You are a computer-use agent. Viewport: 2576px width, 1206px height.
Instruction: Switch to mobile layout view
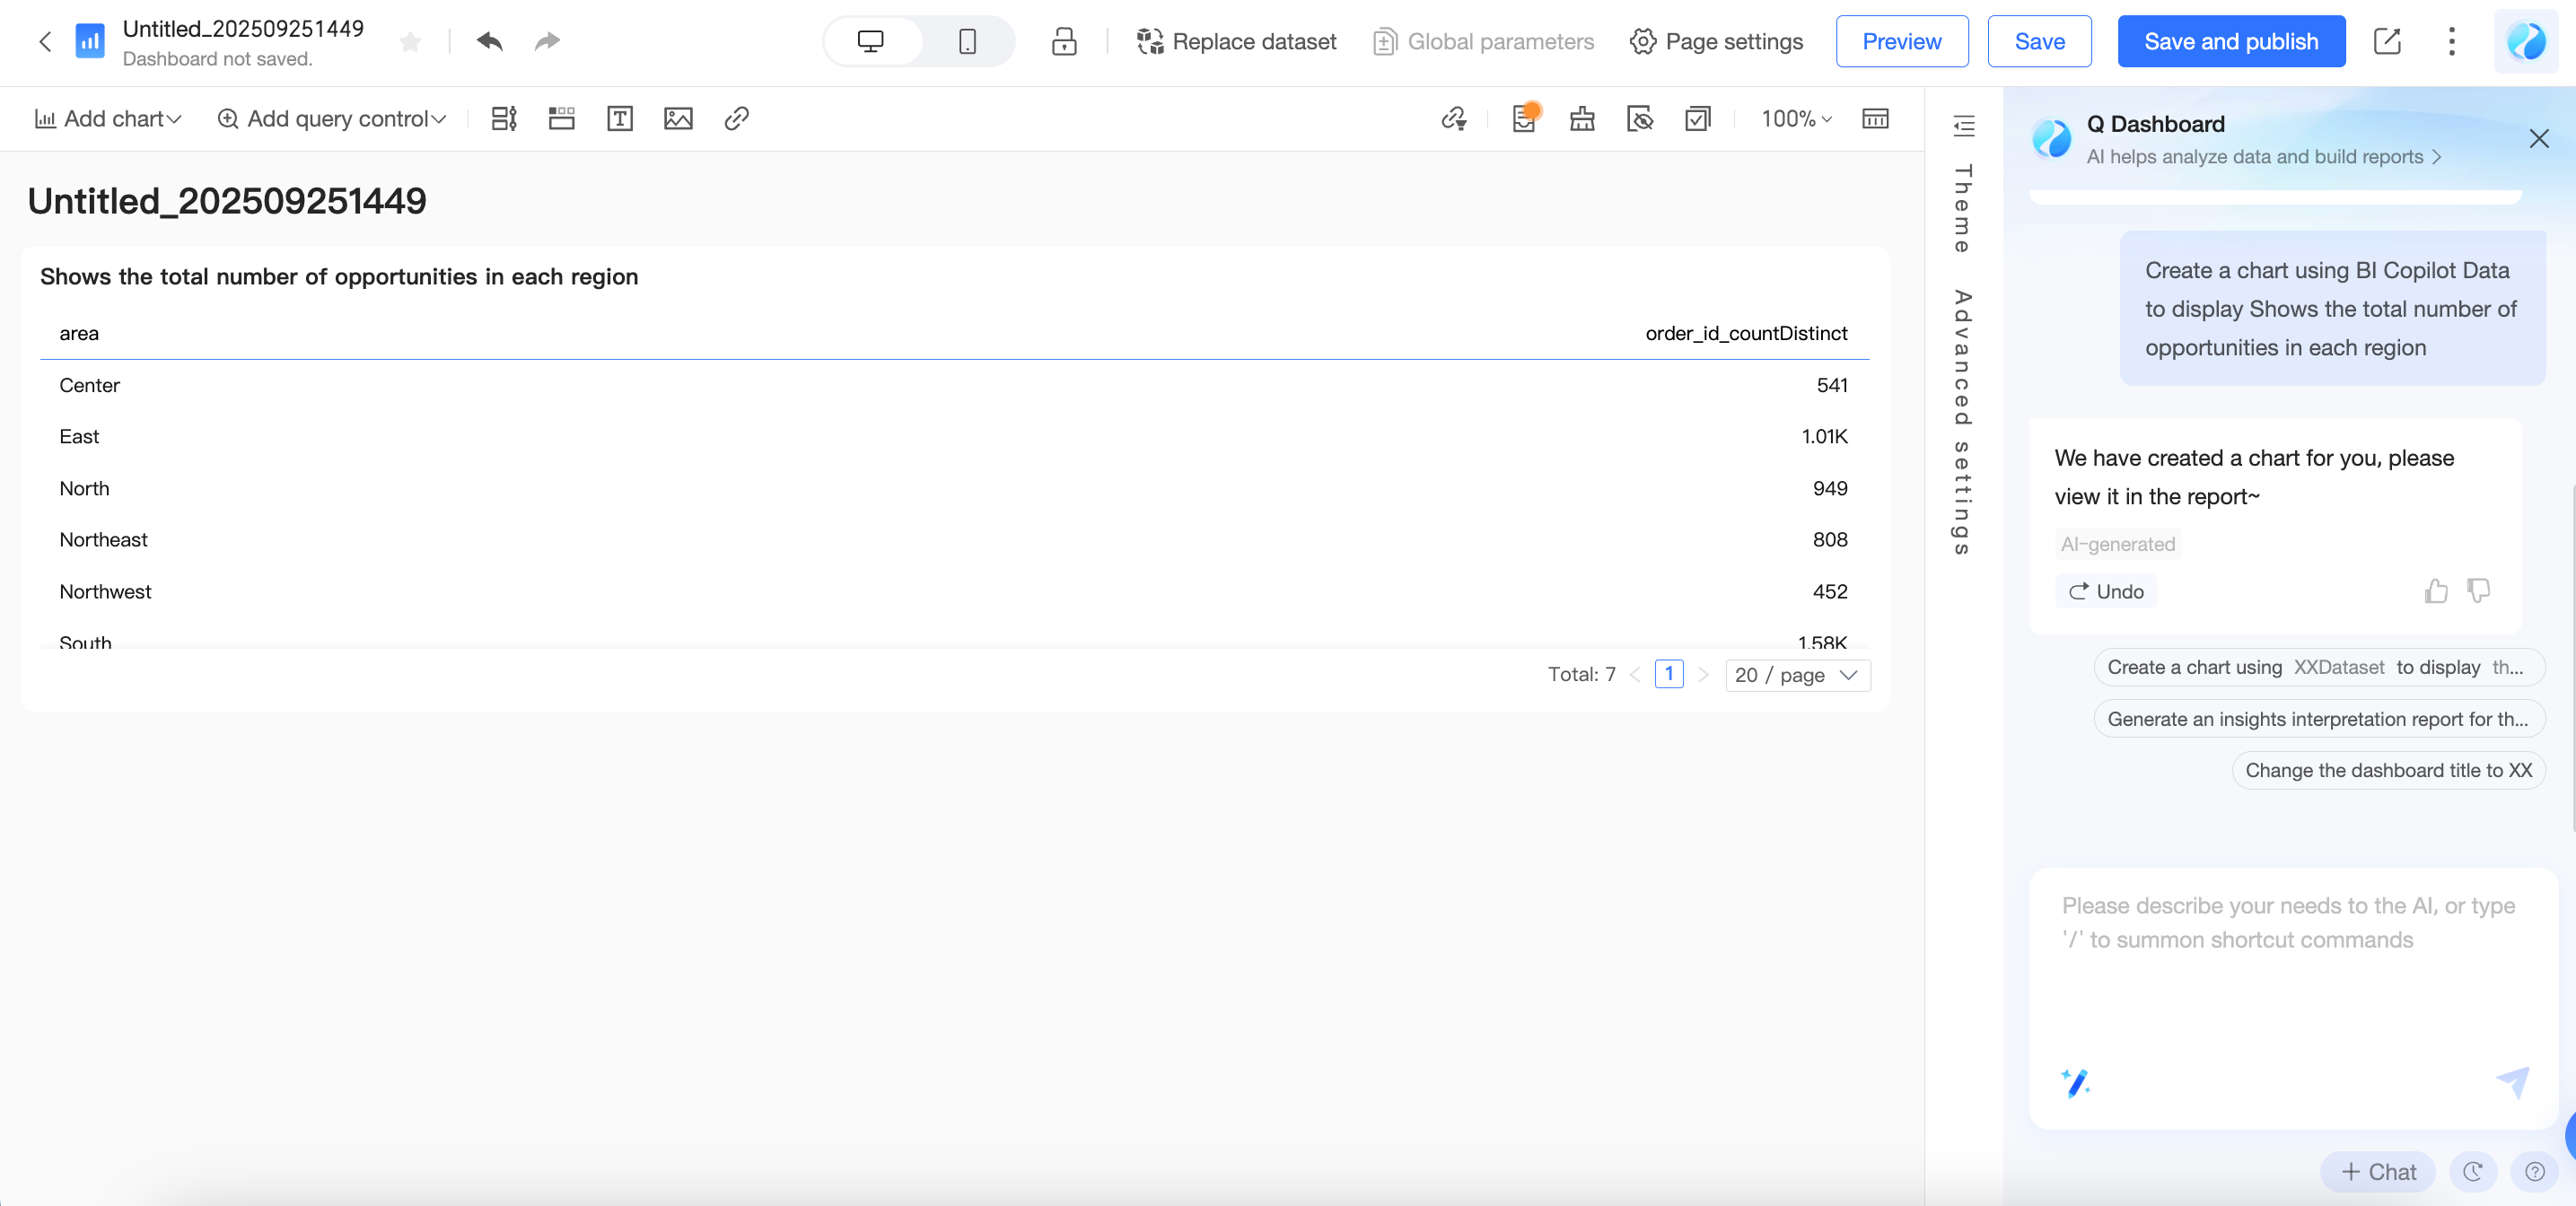click(967, 41)
